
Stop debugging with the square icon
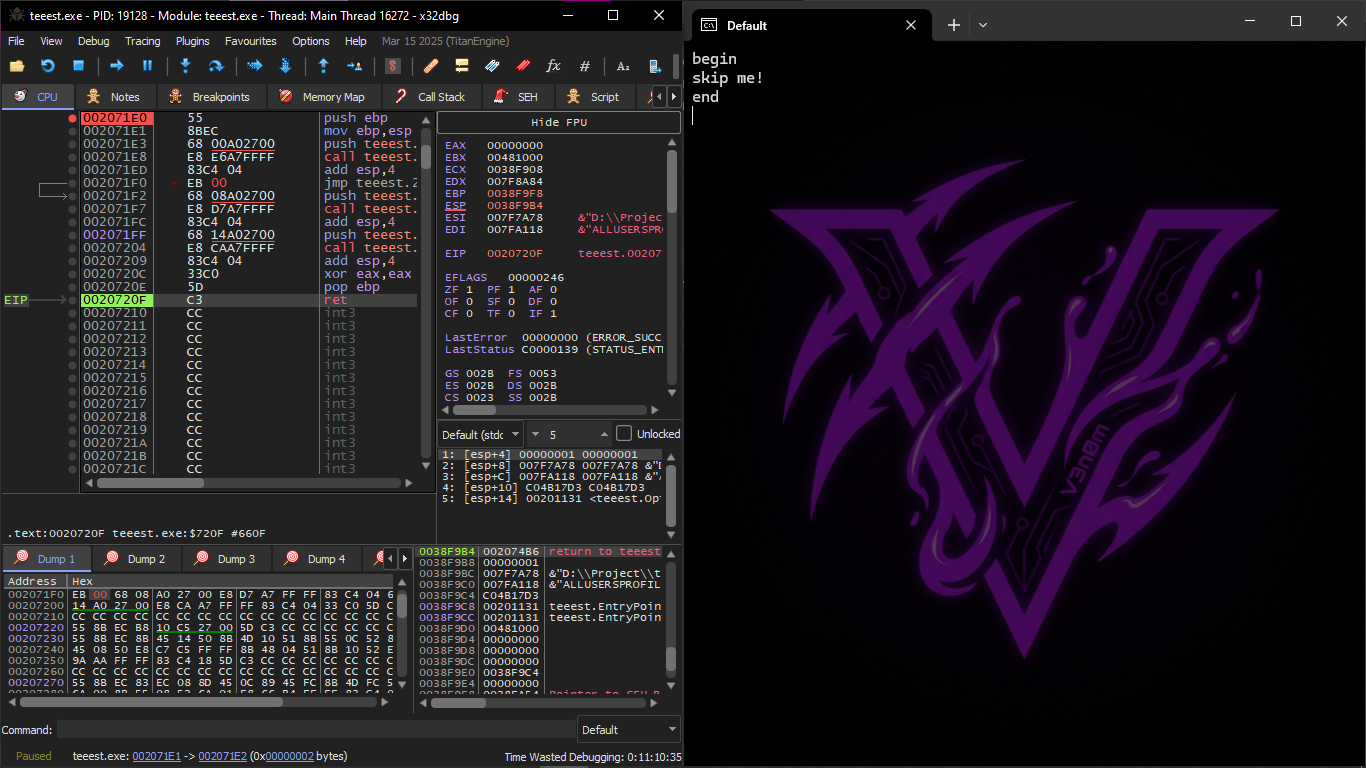click(78, 66)
